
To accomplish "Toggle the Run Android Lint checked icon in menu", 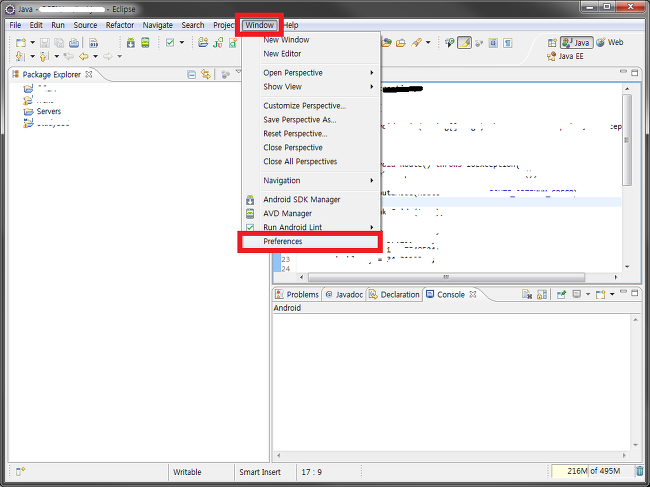I will (250, 228).
